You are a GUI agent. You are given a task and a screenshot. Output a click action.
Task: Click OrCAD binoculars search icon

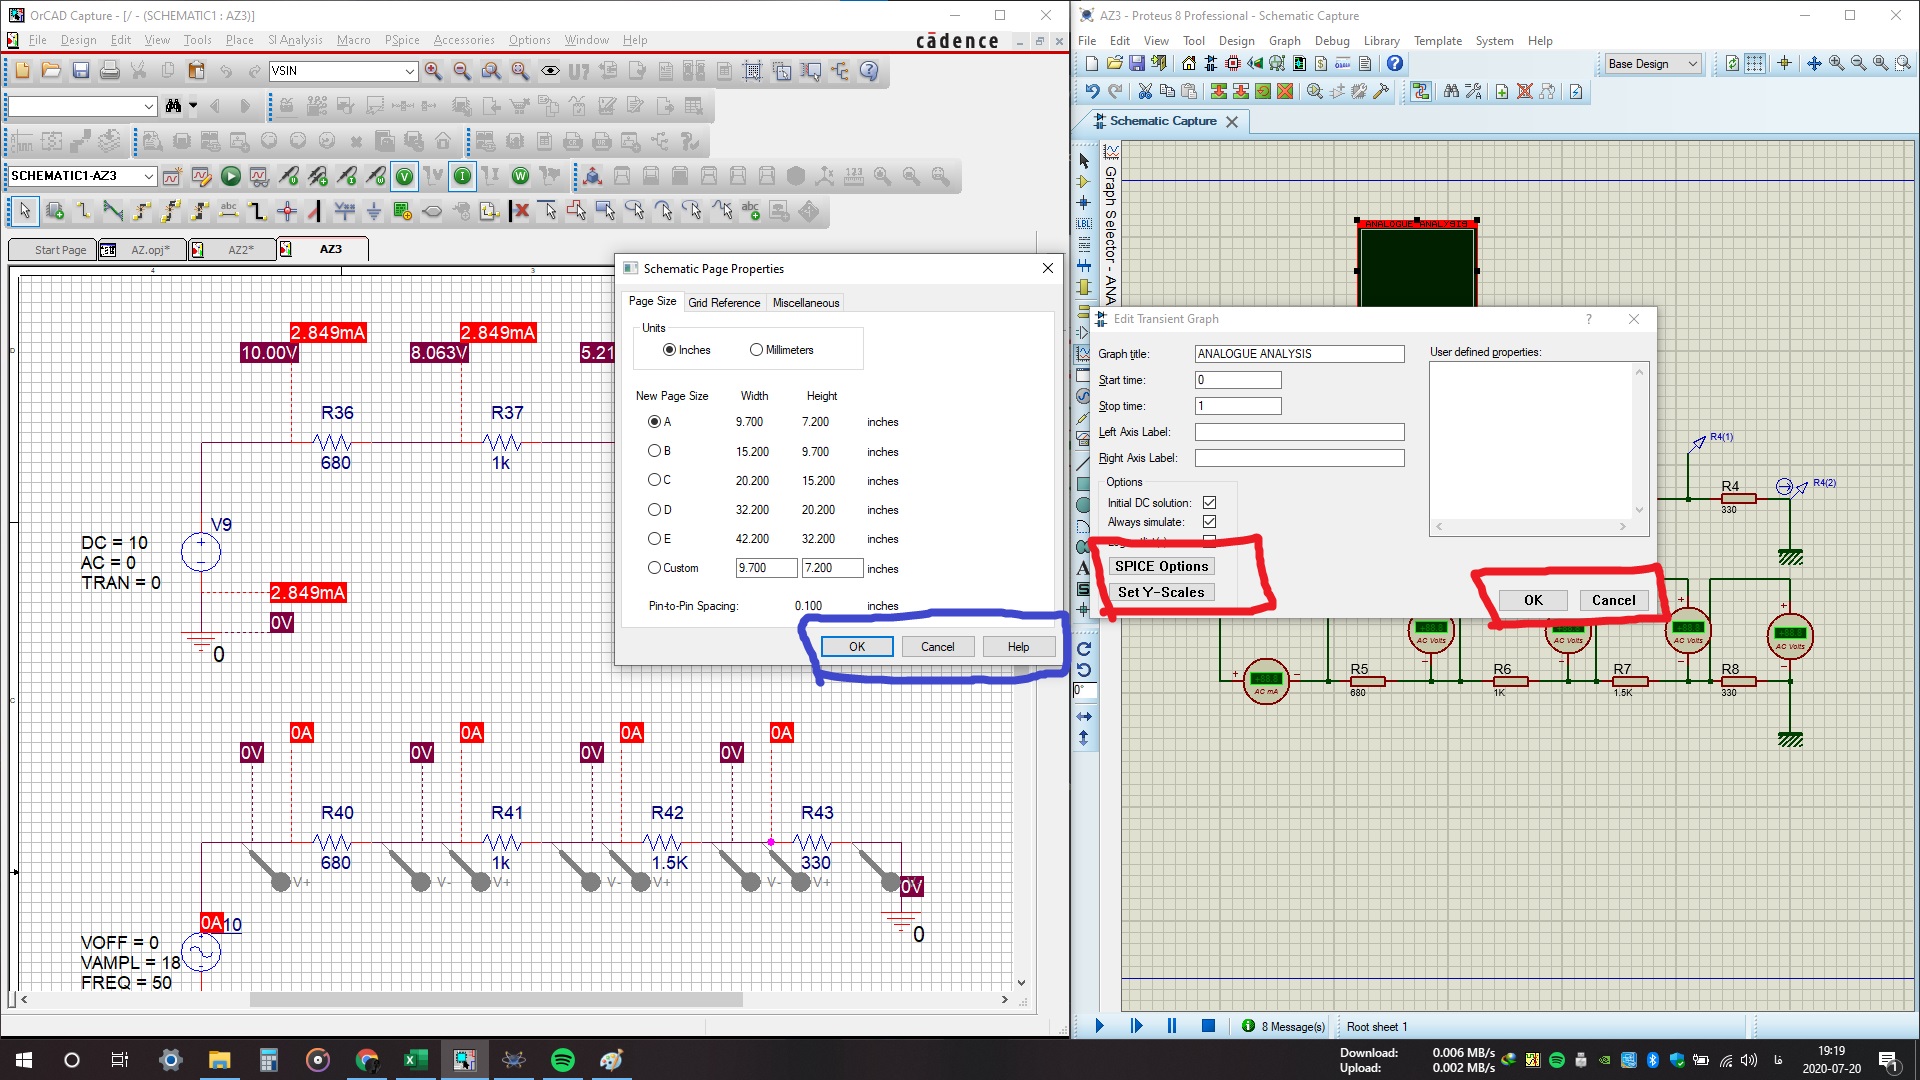[x=173, y=106]
